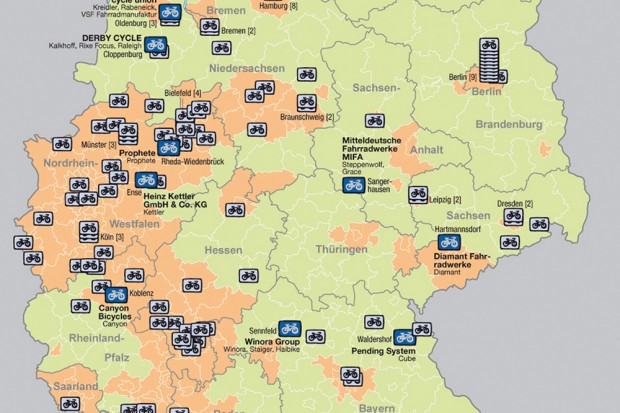This screenshot has width=620, height=413.
Task: Click the blue Derby Cycle bicycle icon
Action: pyautogui.click(x=156, y=44)
